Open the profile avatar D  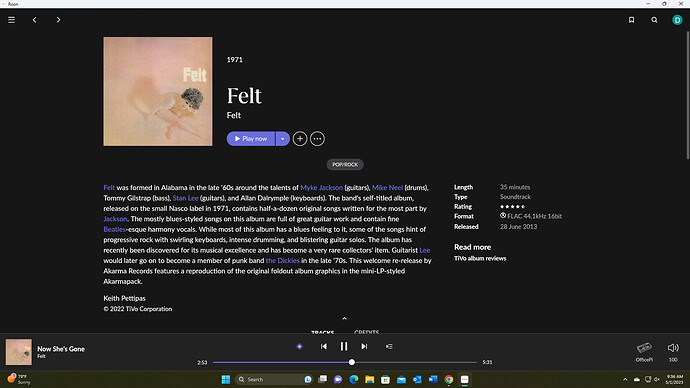pyautogui.click(x=677, y=20)
